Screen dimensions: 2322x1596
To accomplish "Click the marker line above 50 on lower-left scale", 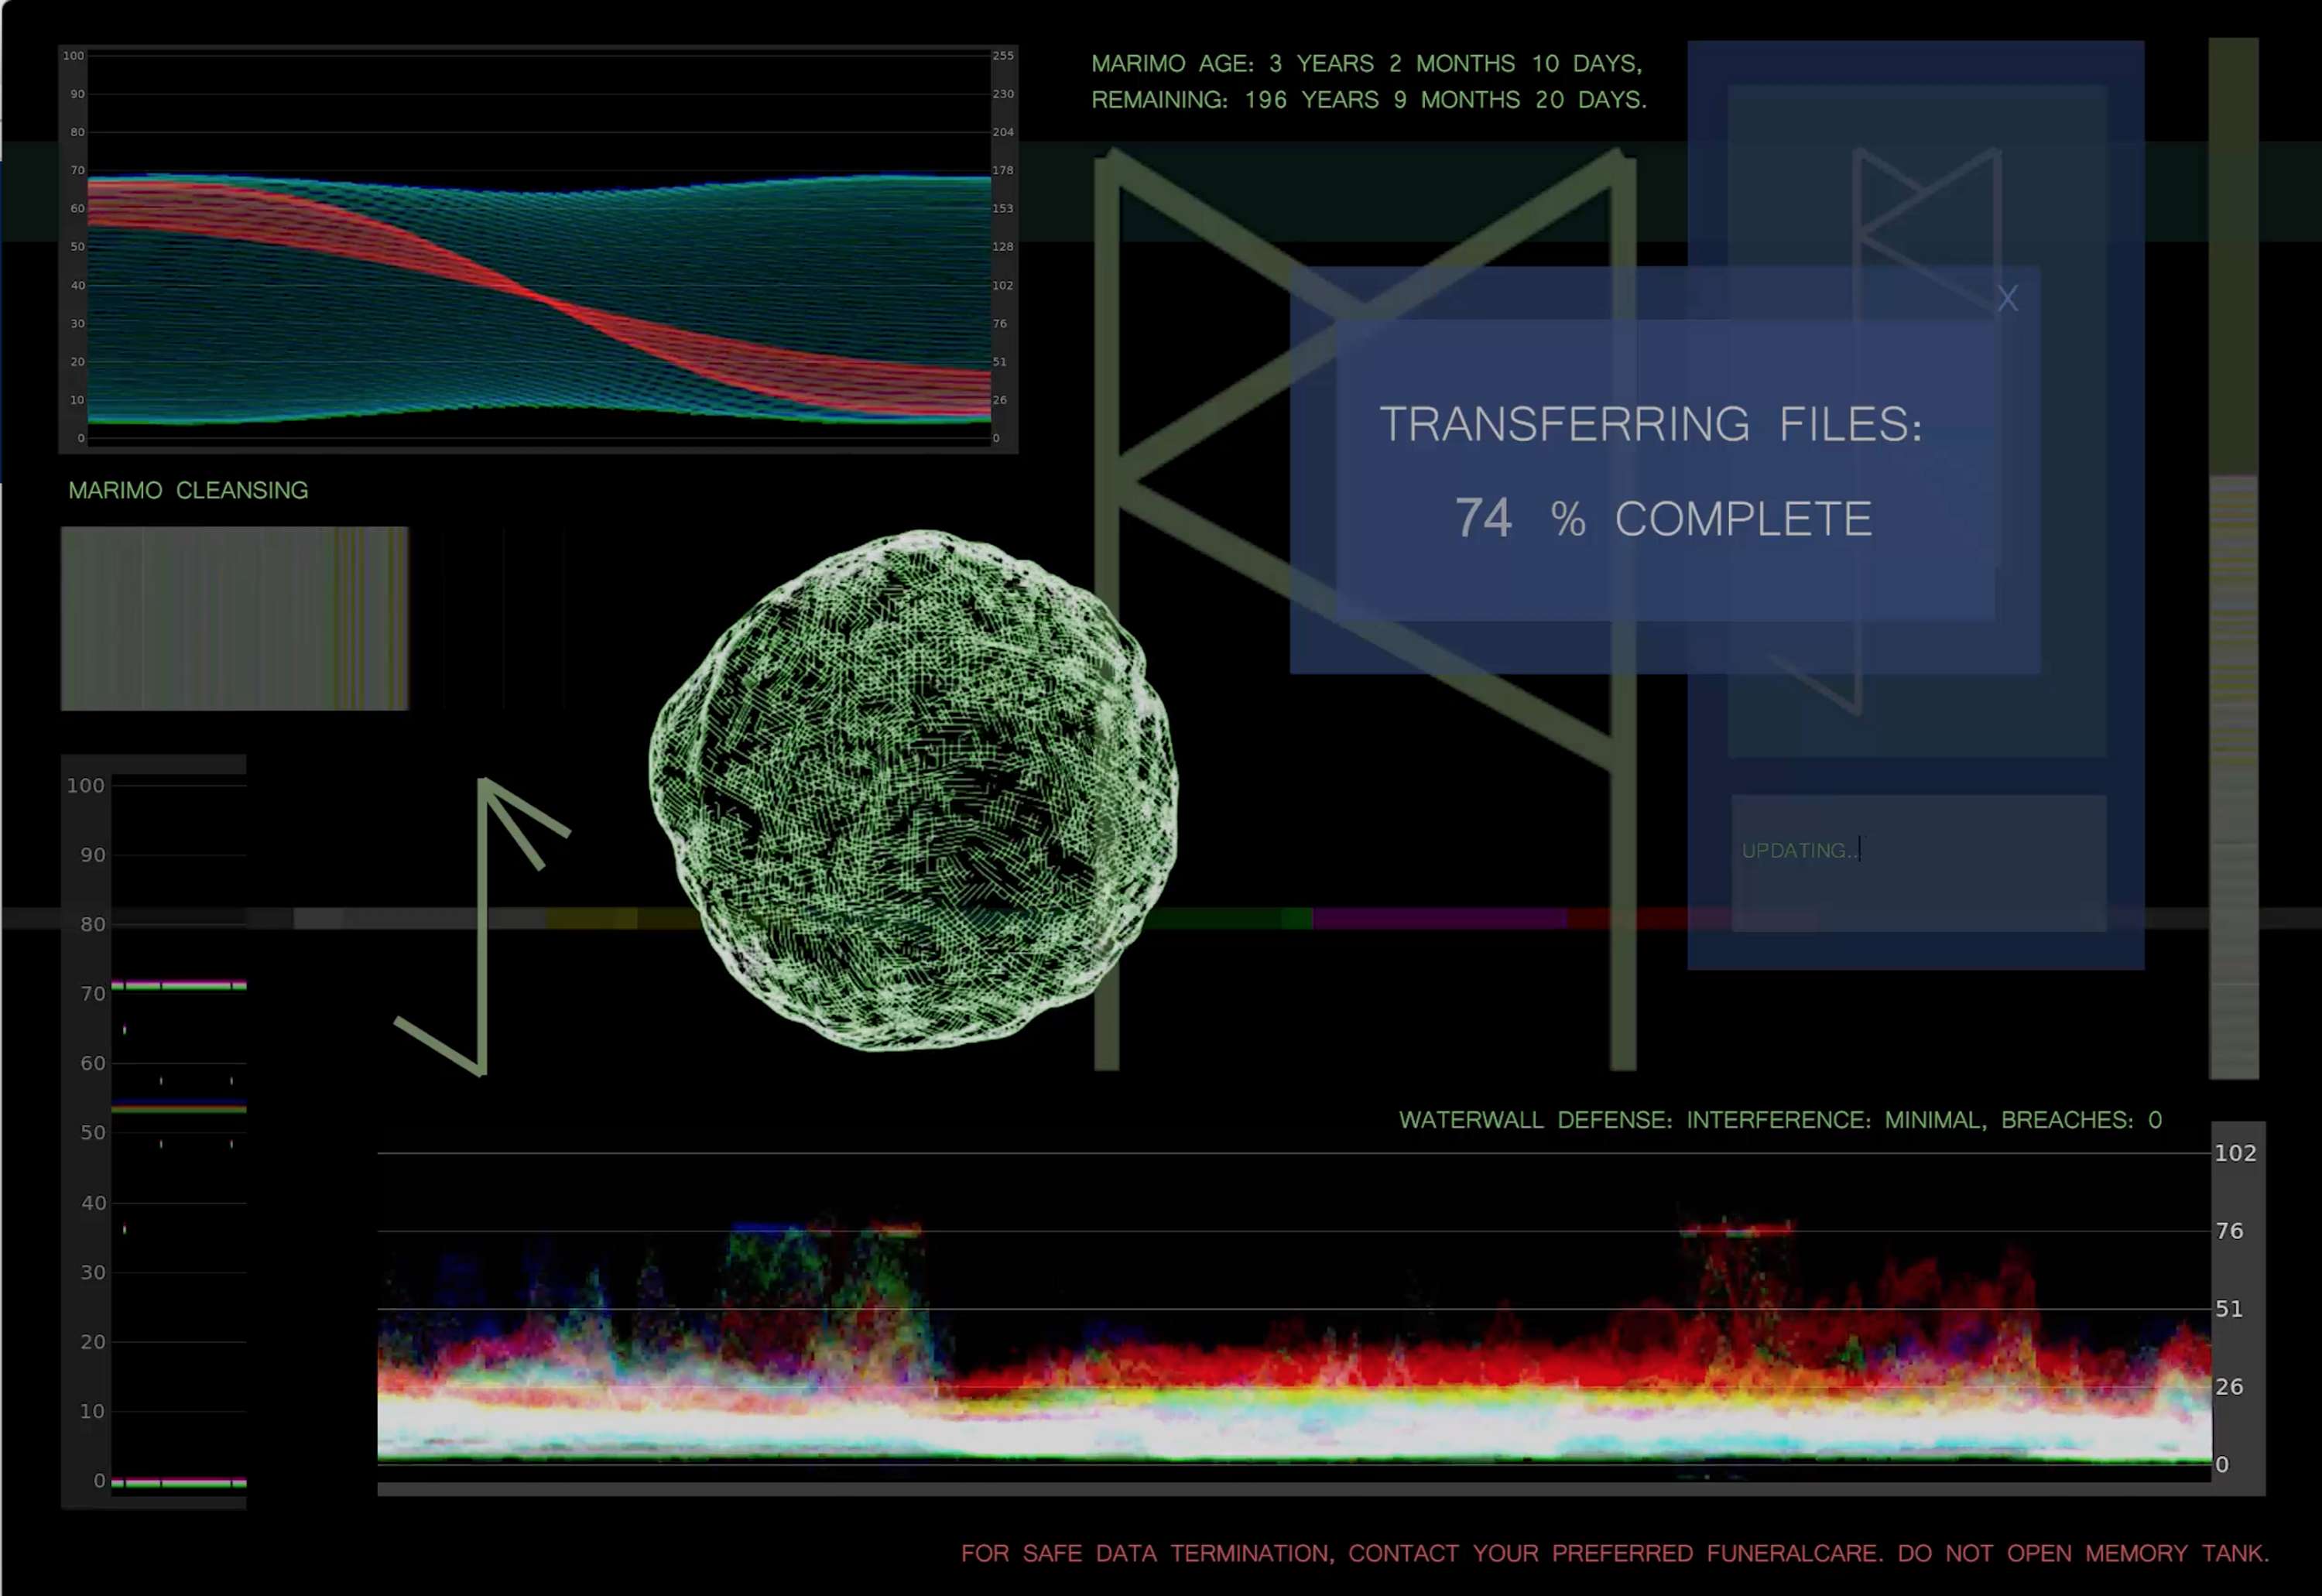I will coord(179,1108).
